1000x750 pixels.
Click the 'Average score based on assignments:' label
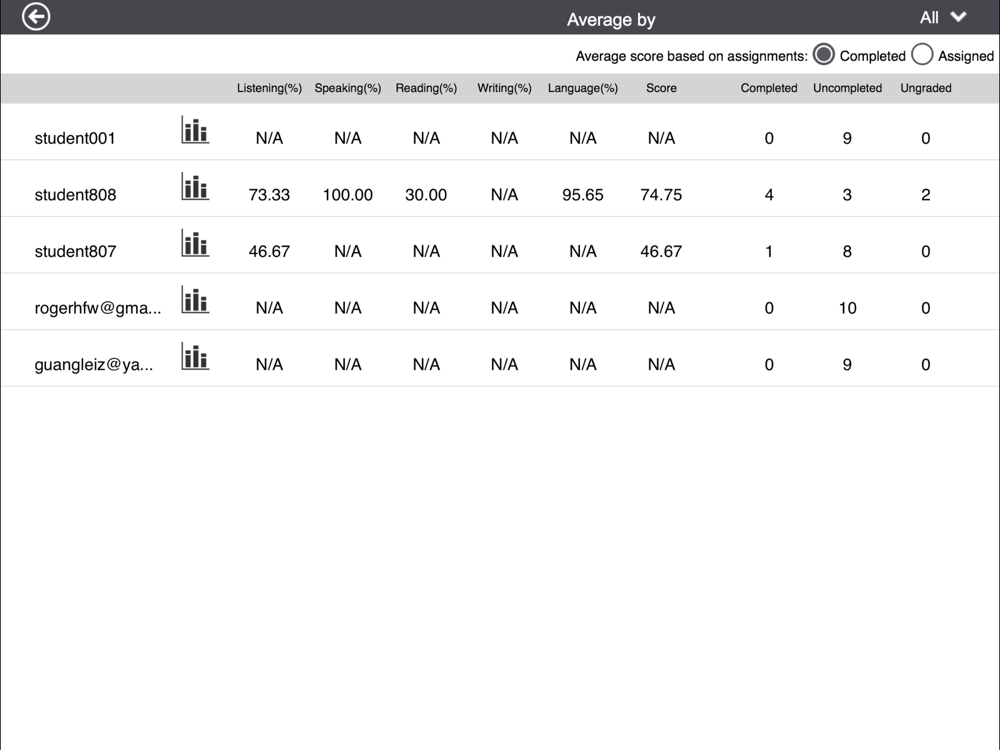tap(691, 56)
